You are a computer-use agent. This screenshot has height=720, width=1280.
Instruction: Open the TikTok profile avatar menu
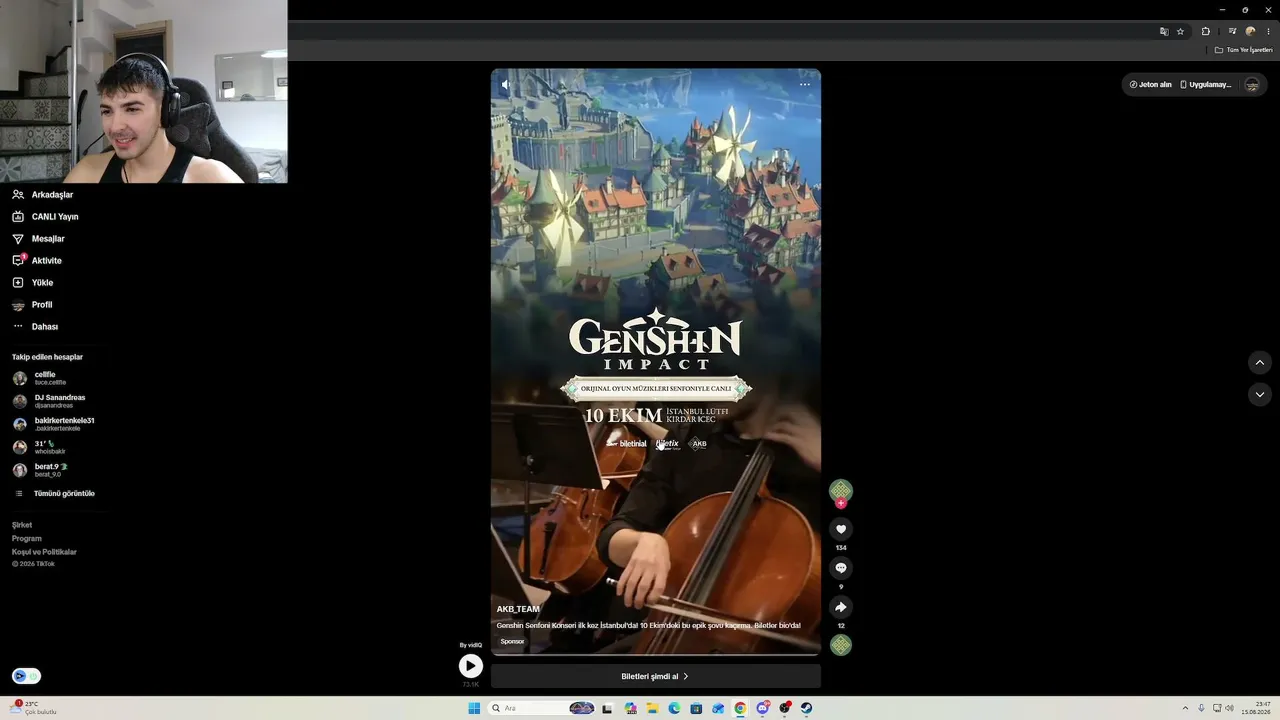point(1252,85)
